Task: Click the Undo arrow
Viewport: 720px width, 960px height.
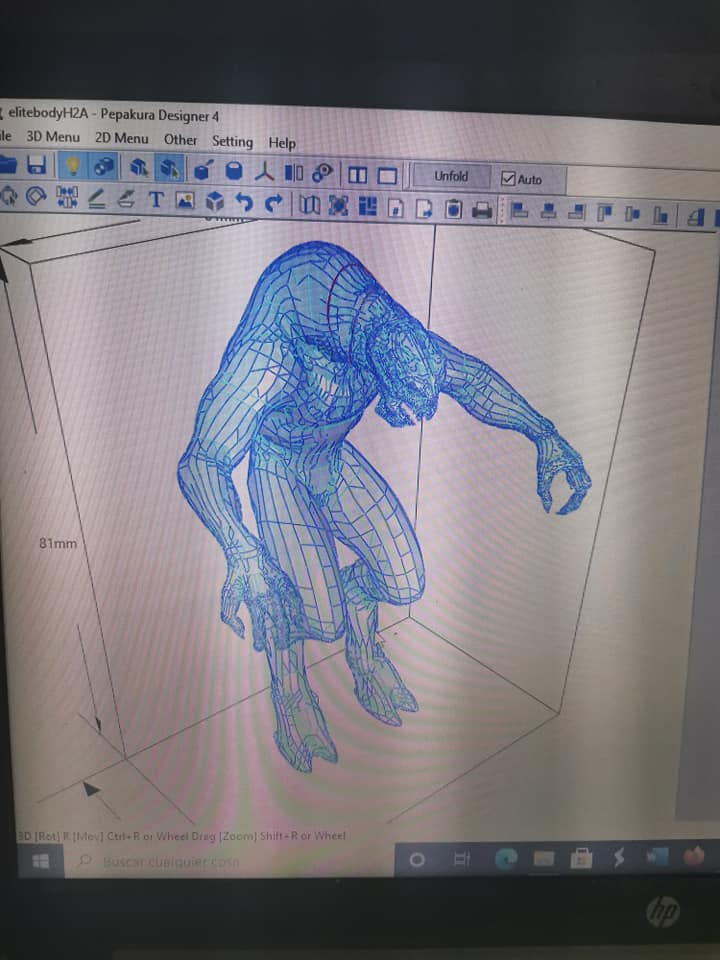Action: pyautogui.click(x=244, y=202)
